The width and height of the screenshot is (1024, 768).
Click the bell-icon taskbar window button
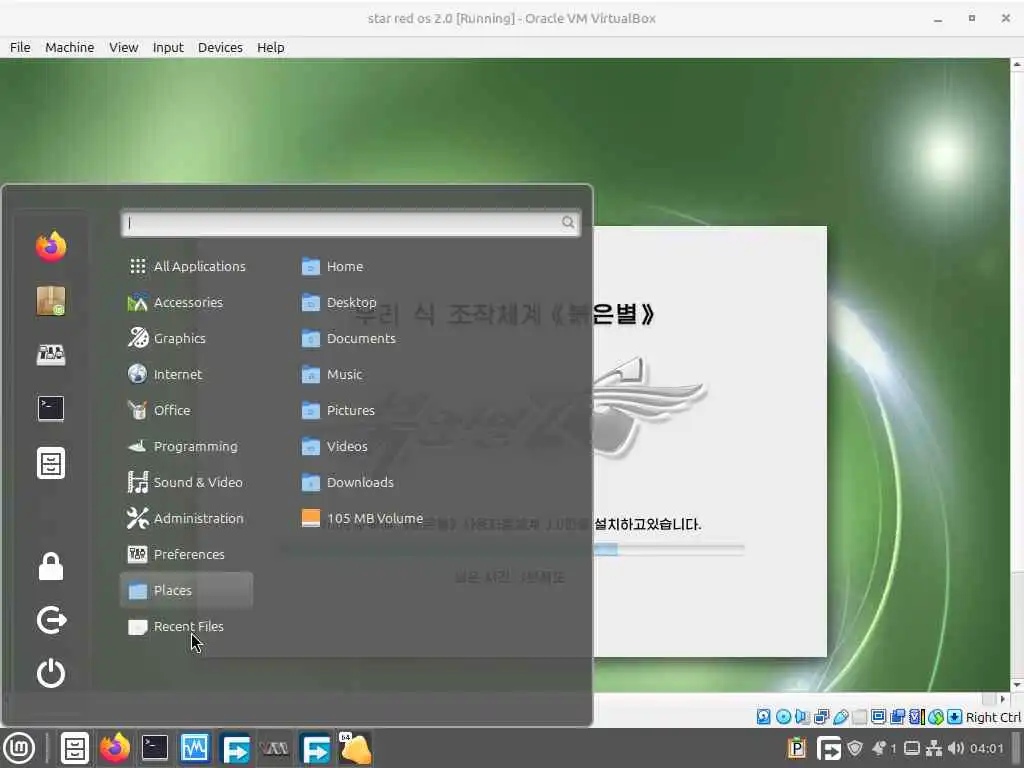click(x=356, y=748)
